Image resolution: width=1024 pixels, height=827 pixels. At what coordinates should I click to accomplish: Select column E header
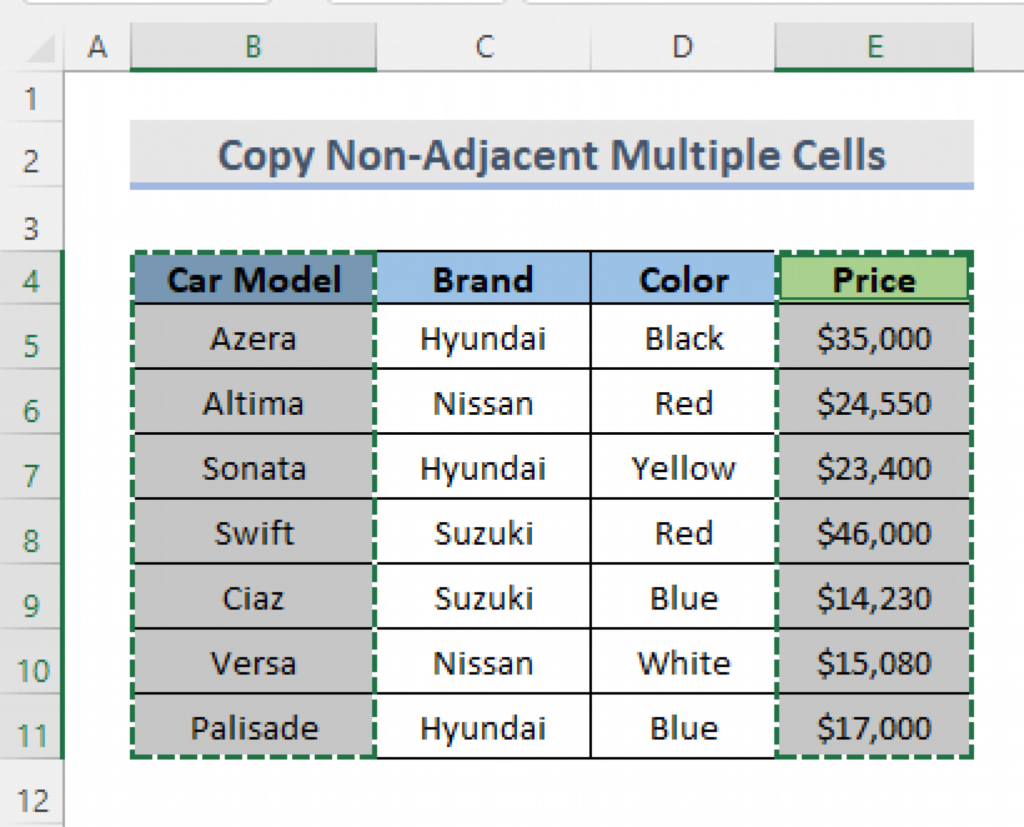point(873,48)
